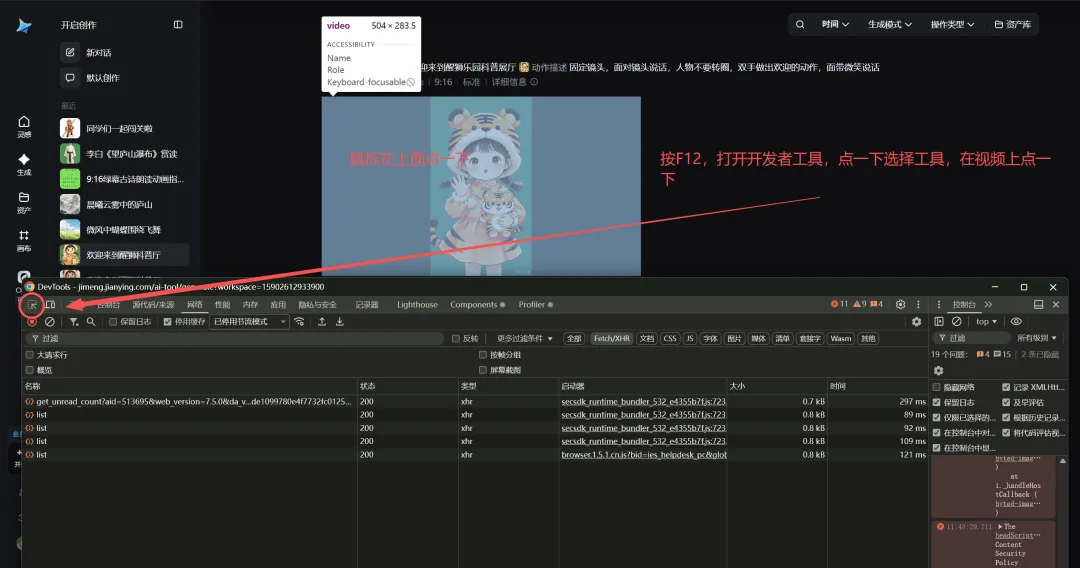Toggle the device toolbar icon in DevTools
This screenshot has width=1080, height=568.
[x=50, y=305]
